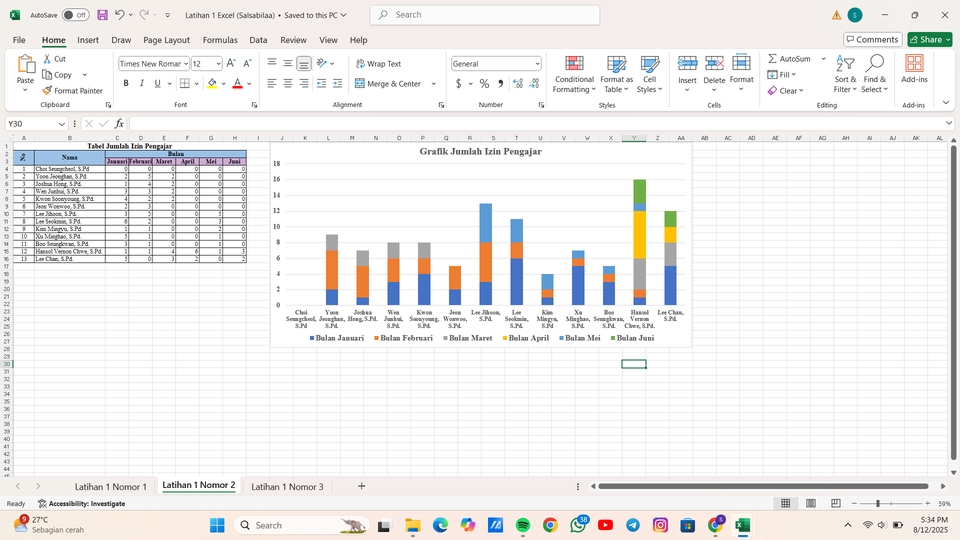The height and width of the screenshot is (540, 960).
Task: Open the font size dropdown
Action: pos(218,64)
